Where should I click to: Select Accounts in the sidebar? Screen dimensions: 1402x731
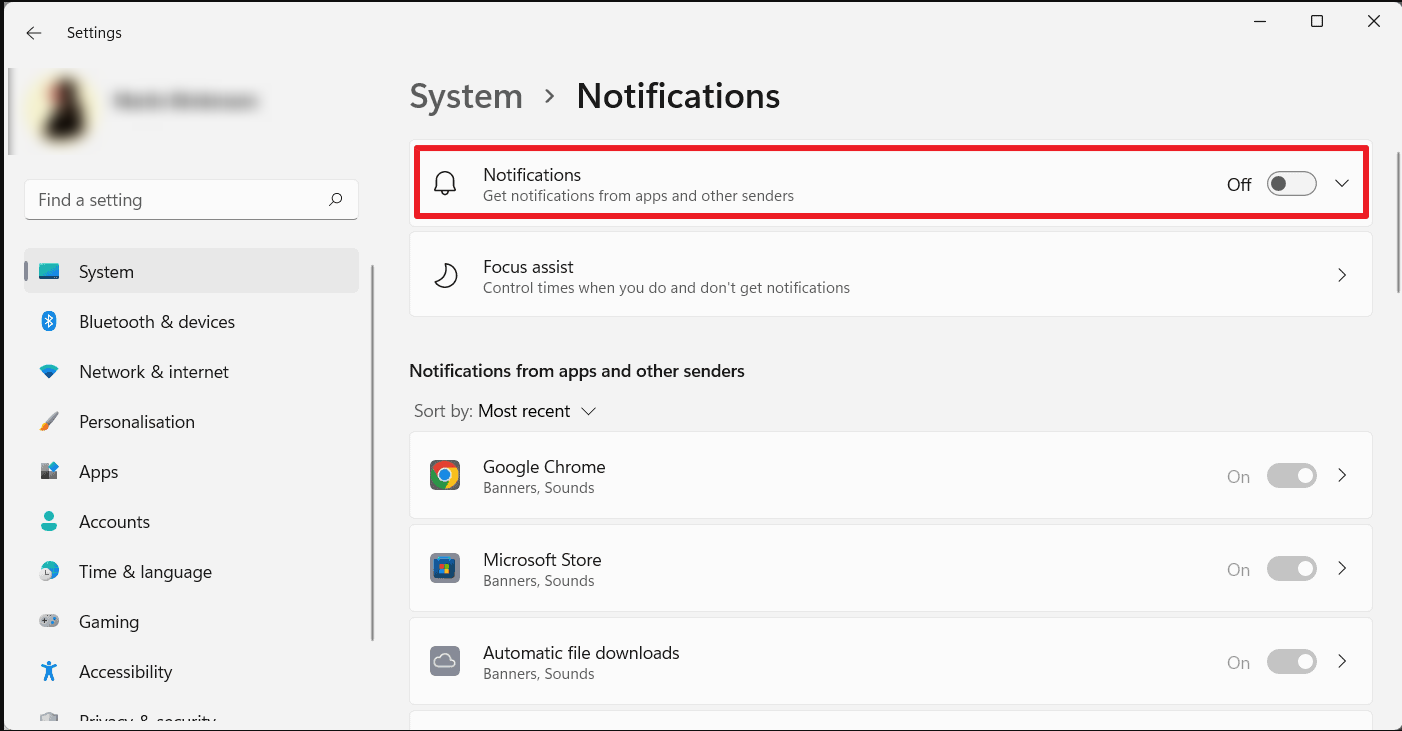pyautogui.click(x=114, y=521)
